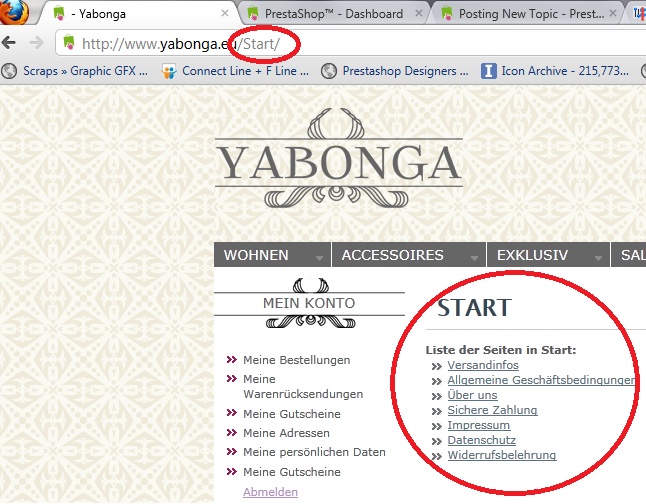Image resolution: width=646 pixels, height=504 pixels.
Task: Open Meine Warenrücksendungen
Action: point(303,387)
